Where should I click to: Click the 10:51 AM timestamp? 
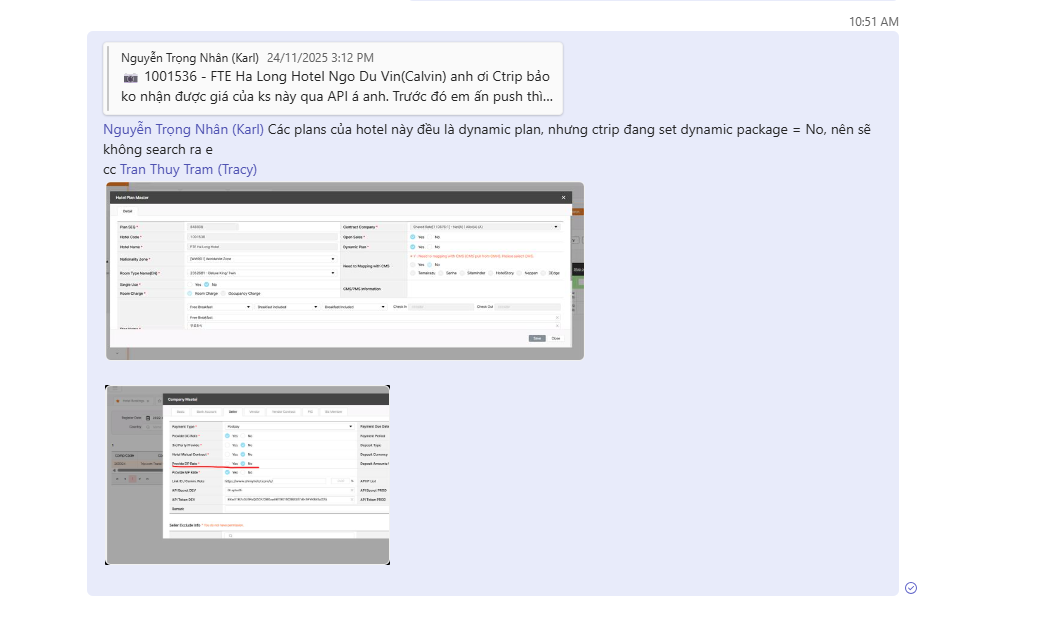(x=874, y=22)
